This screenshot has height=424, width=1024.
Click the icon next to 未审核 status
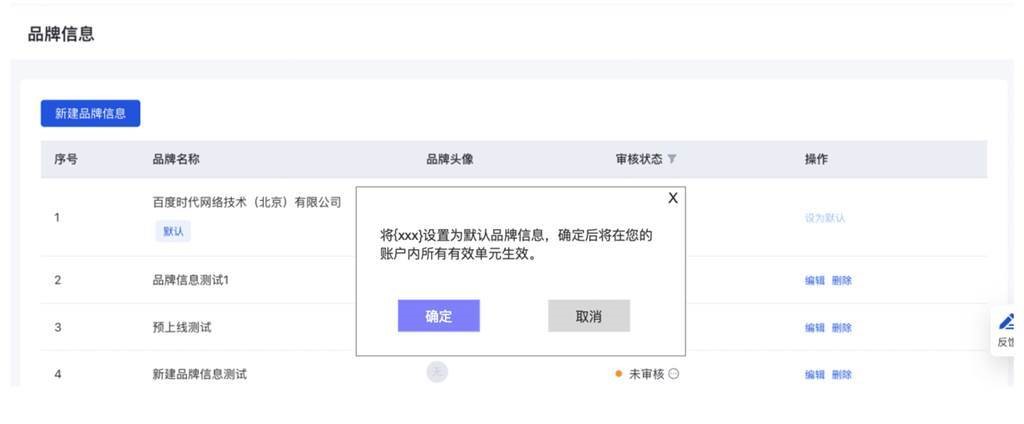674,374
